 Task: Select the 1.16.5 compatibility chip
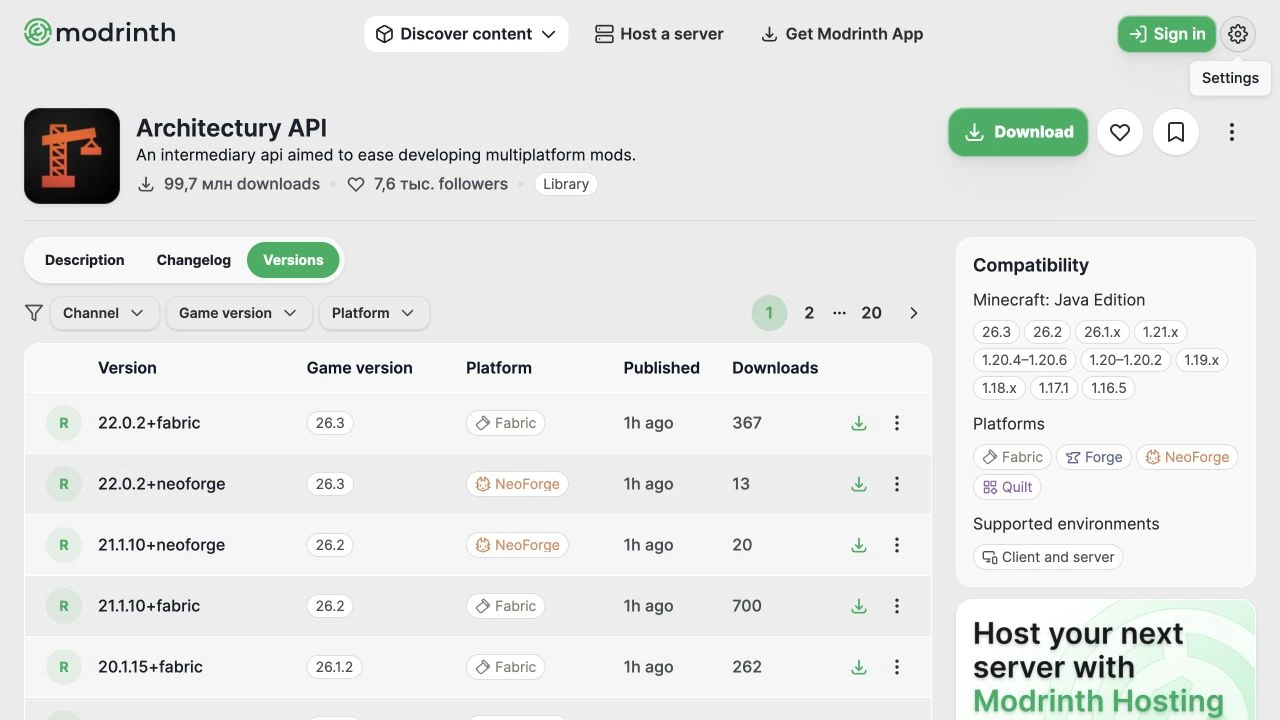[1109, 388]
